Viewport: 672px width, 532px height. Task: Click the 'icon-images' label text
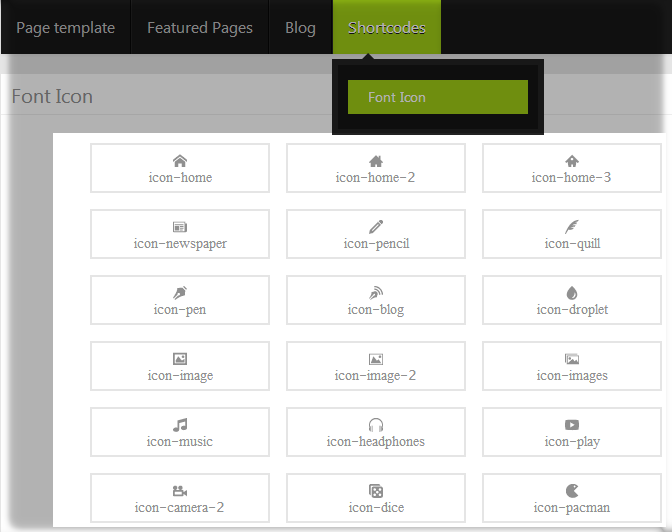tap(572, 376)
